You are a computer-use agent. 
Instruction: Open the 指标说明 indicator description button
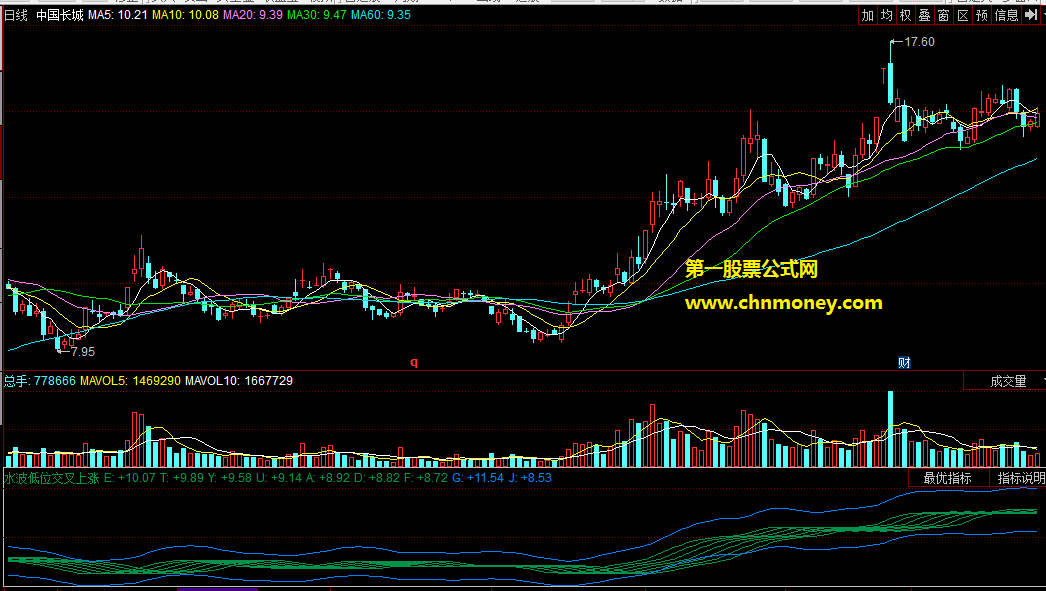[1020, 478]
